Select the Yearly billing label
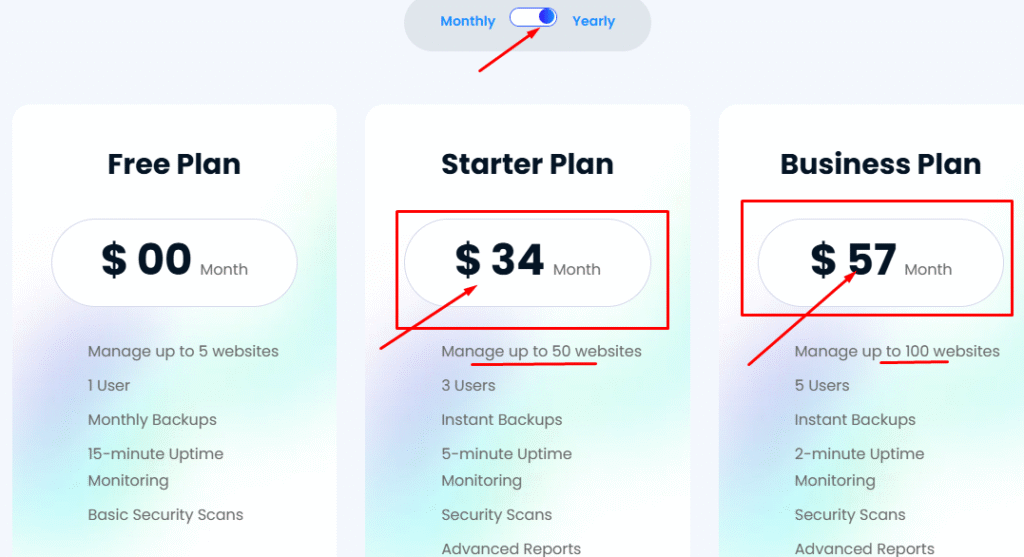 (x=594, y=21)
